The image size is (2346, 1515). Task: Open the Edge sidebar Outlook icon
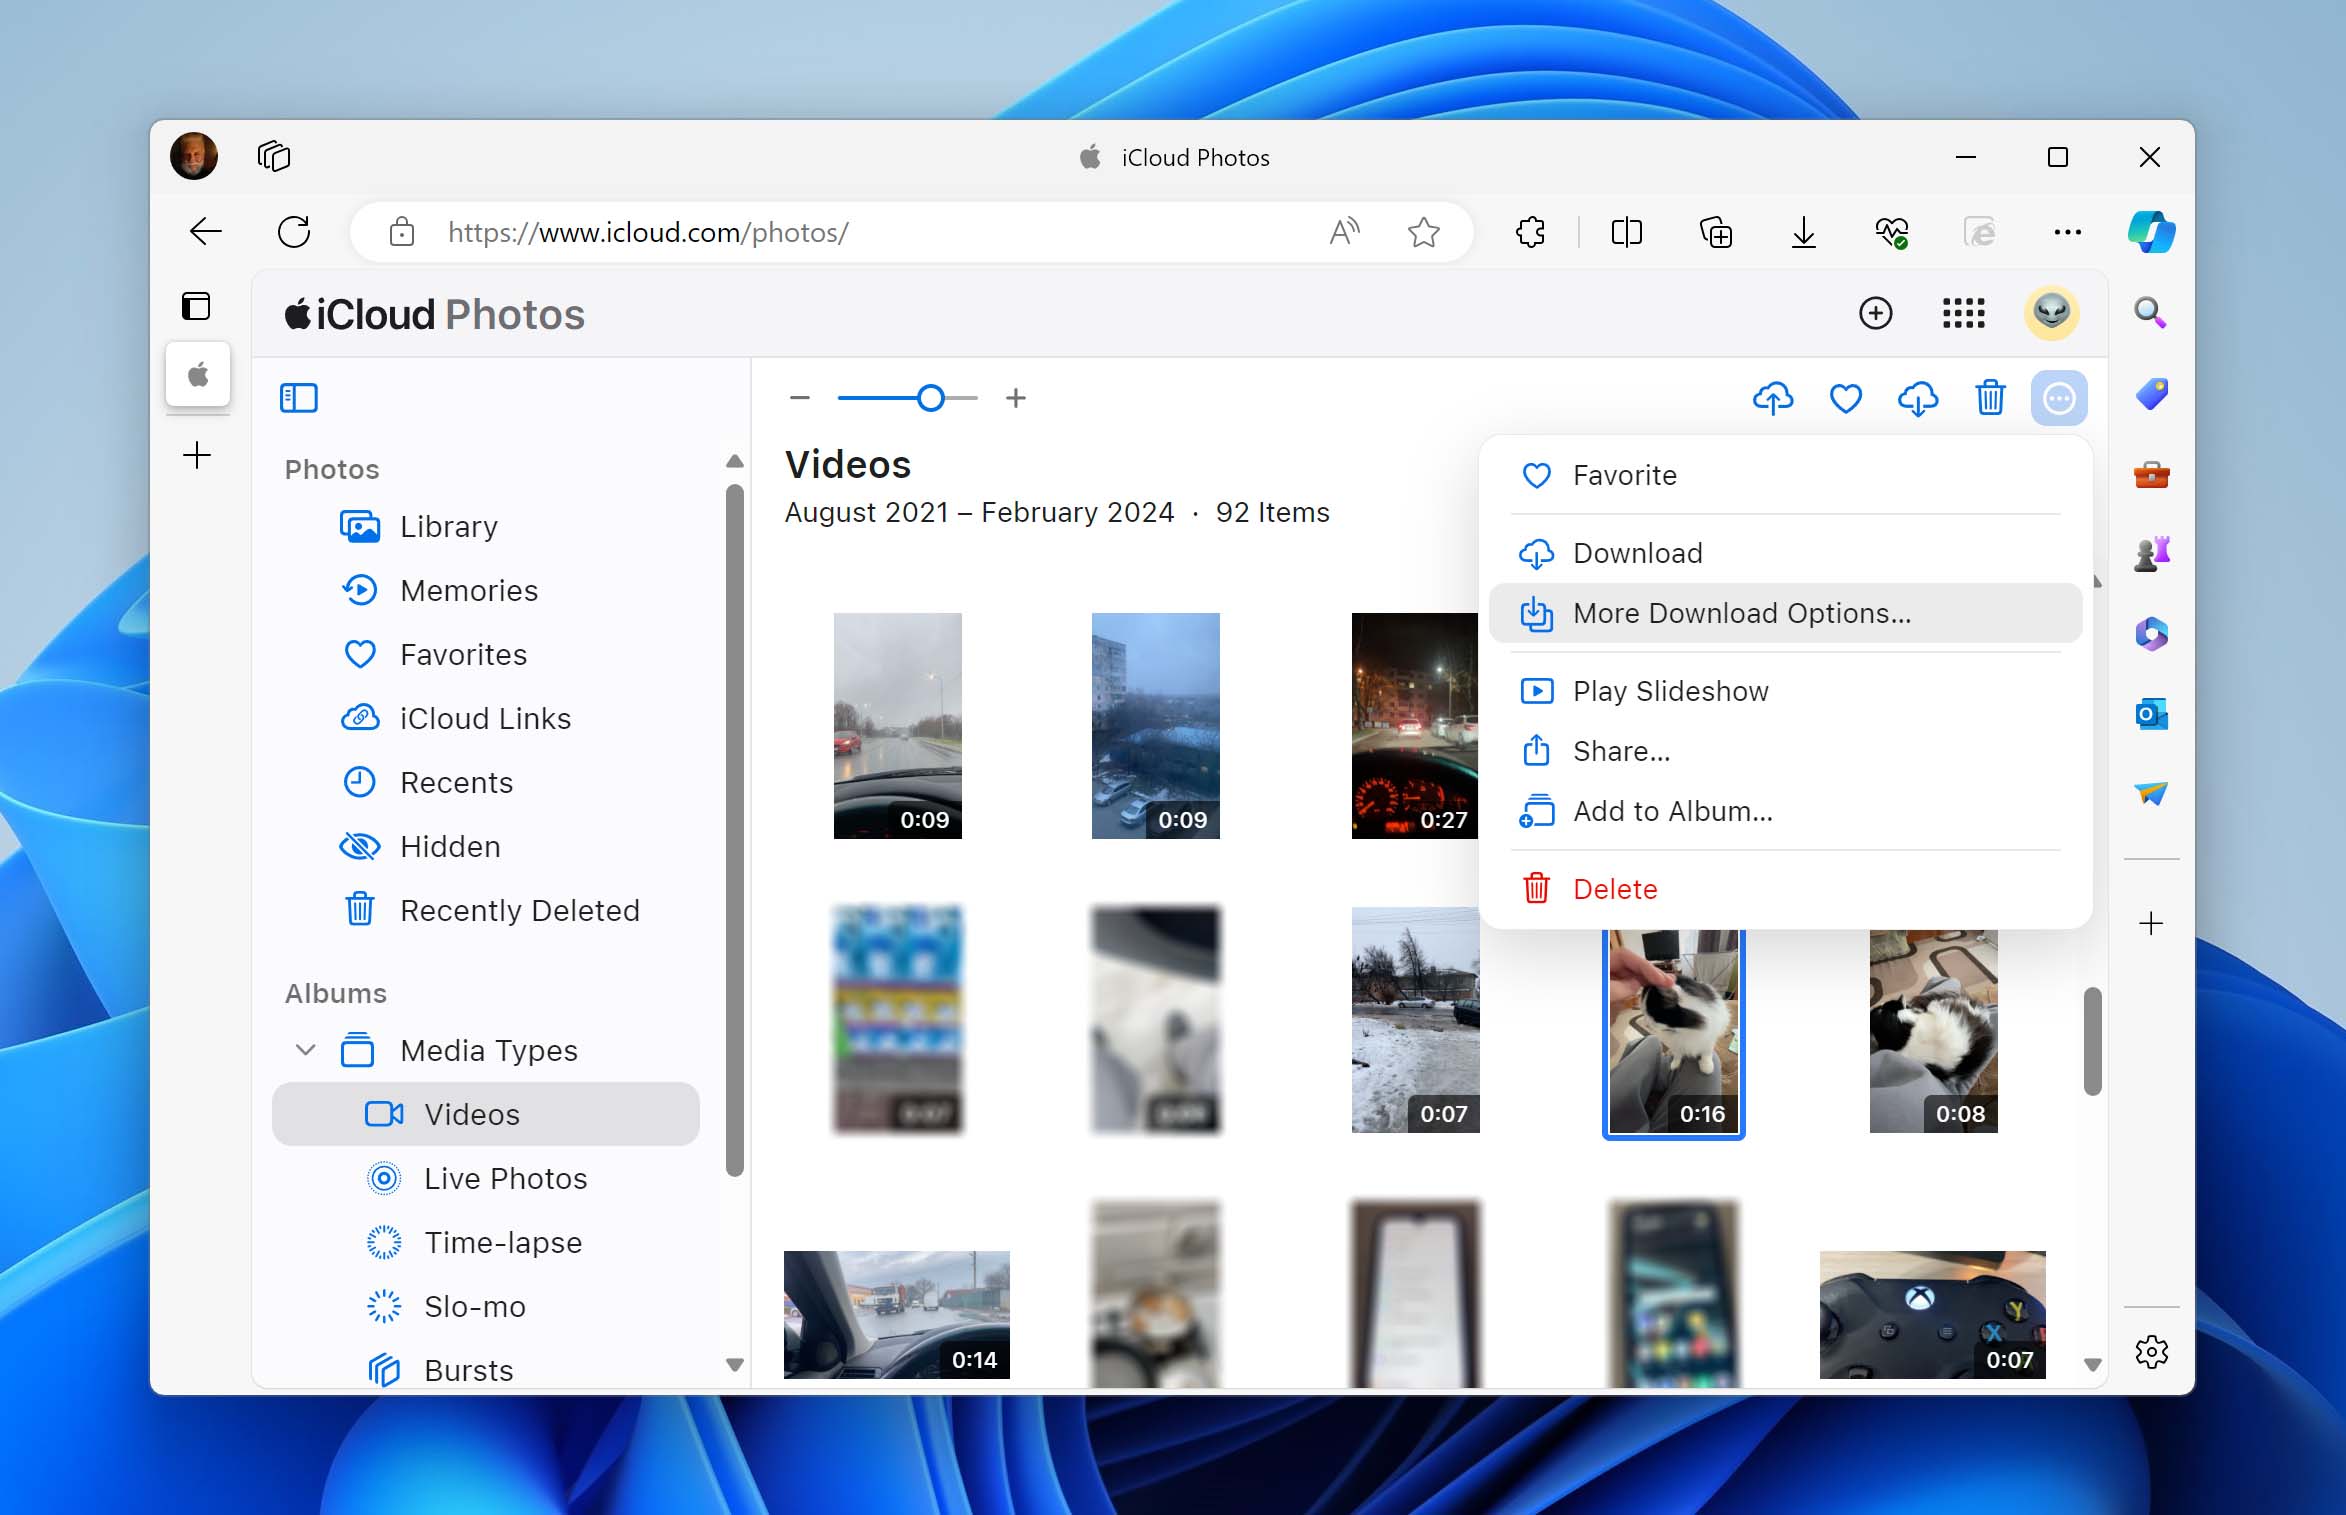[x=2151, y=714]
